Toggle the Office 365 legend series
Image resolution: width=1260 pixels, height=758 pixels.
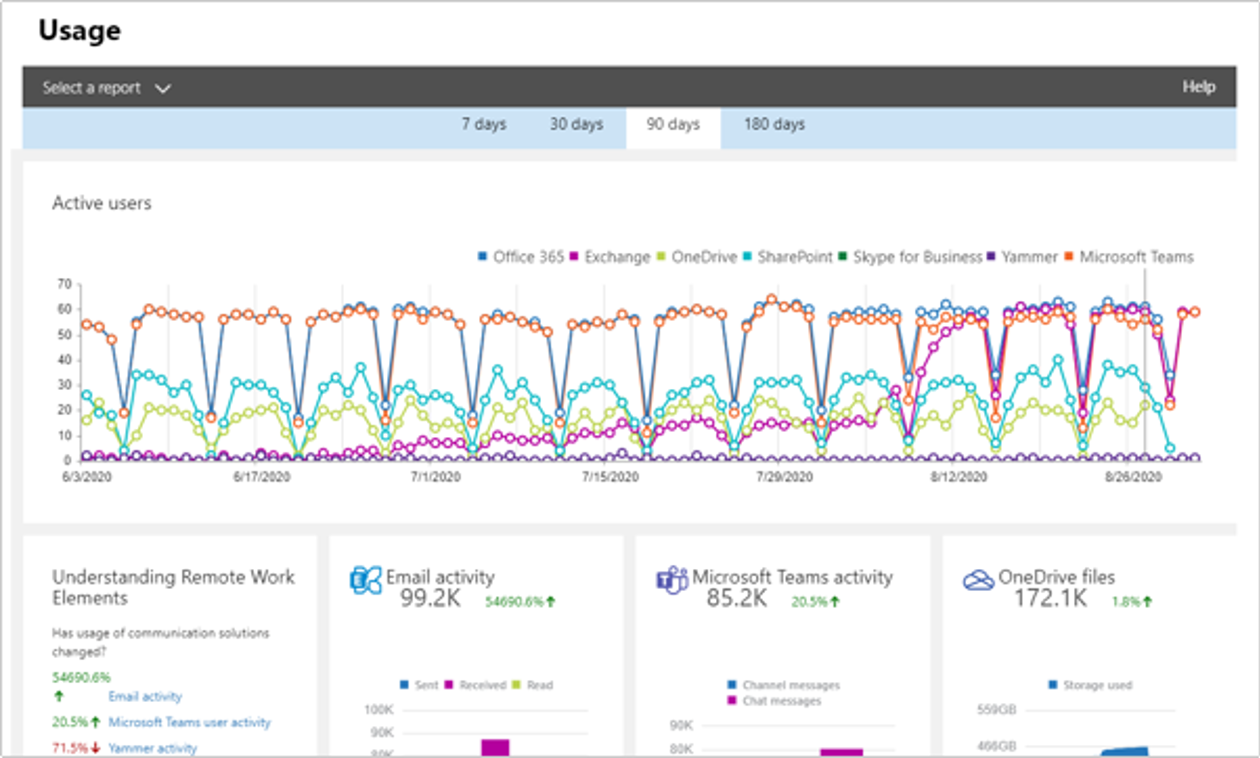pos(521,257)
